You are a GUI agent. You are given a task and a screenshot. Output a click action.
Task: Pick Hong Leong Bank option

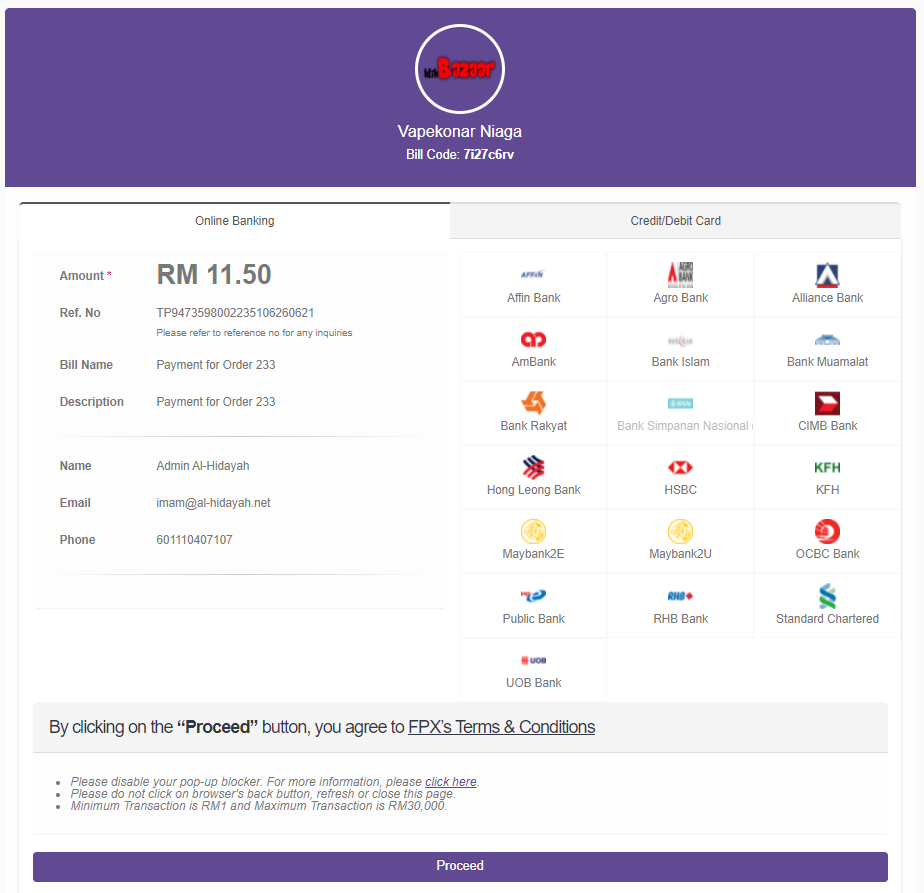pyautogui.click(x=533, y=467)
